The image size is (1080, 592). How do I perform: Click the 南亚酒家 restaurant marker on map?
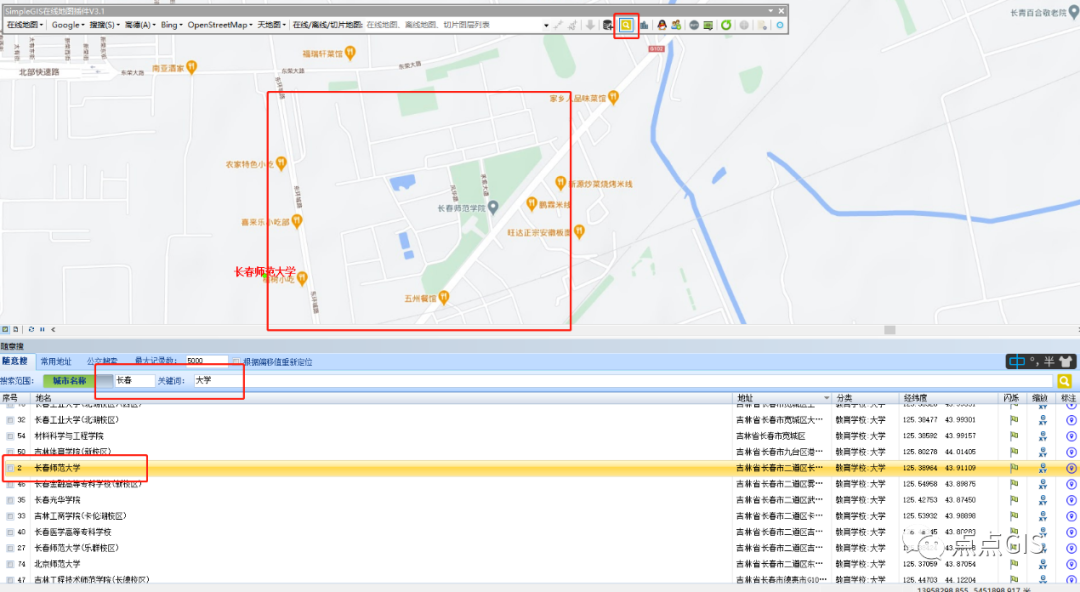point(191,68)
